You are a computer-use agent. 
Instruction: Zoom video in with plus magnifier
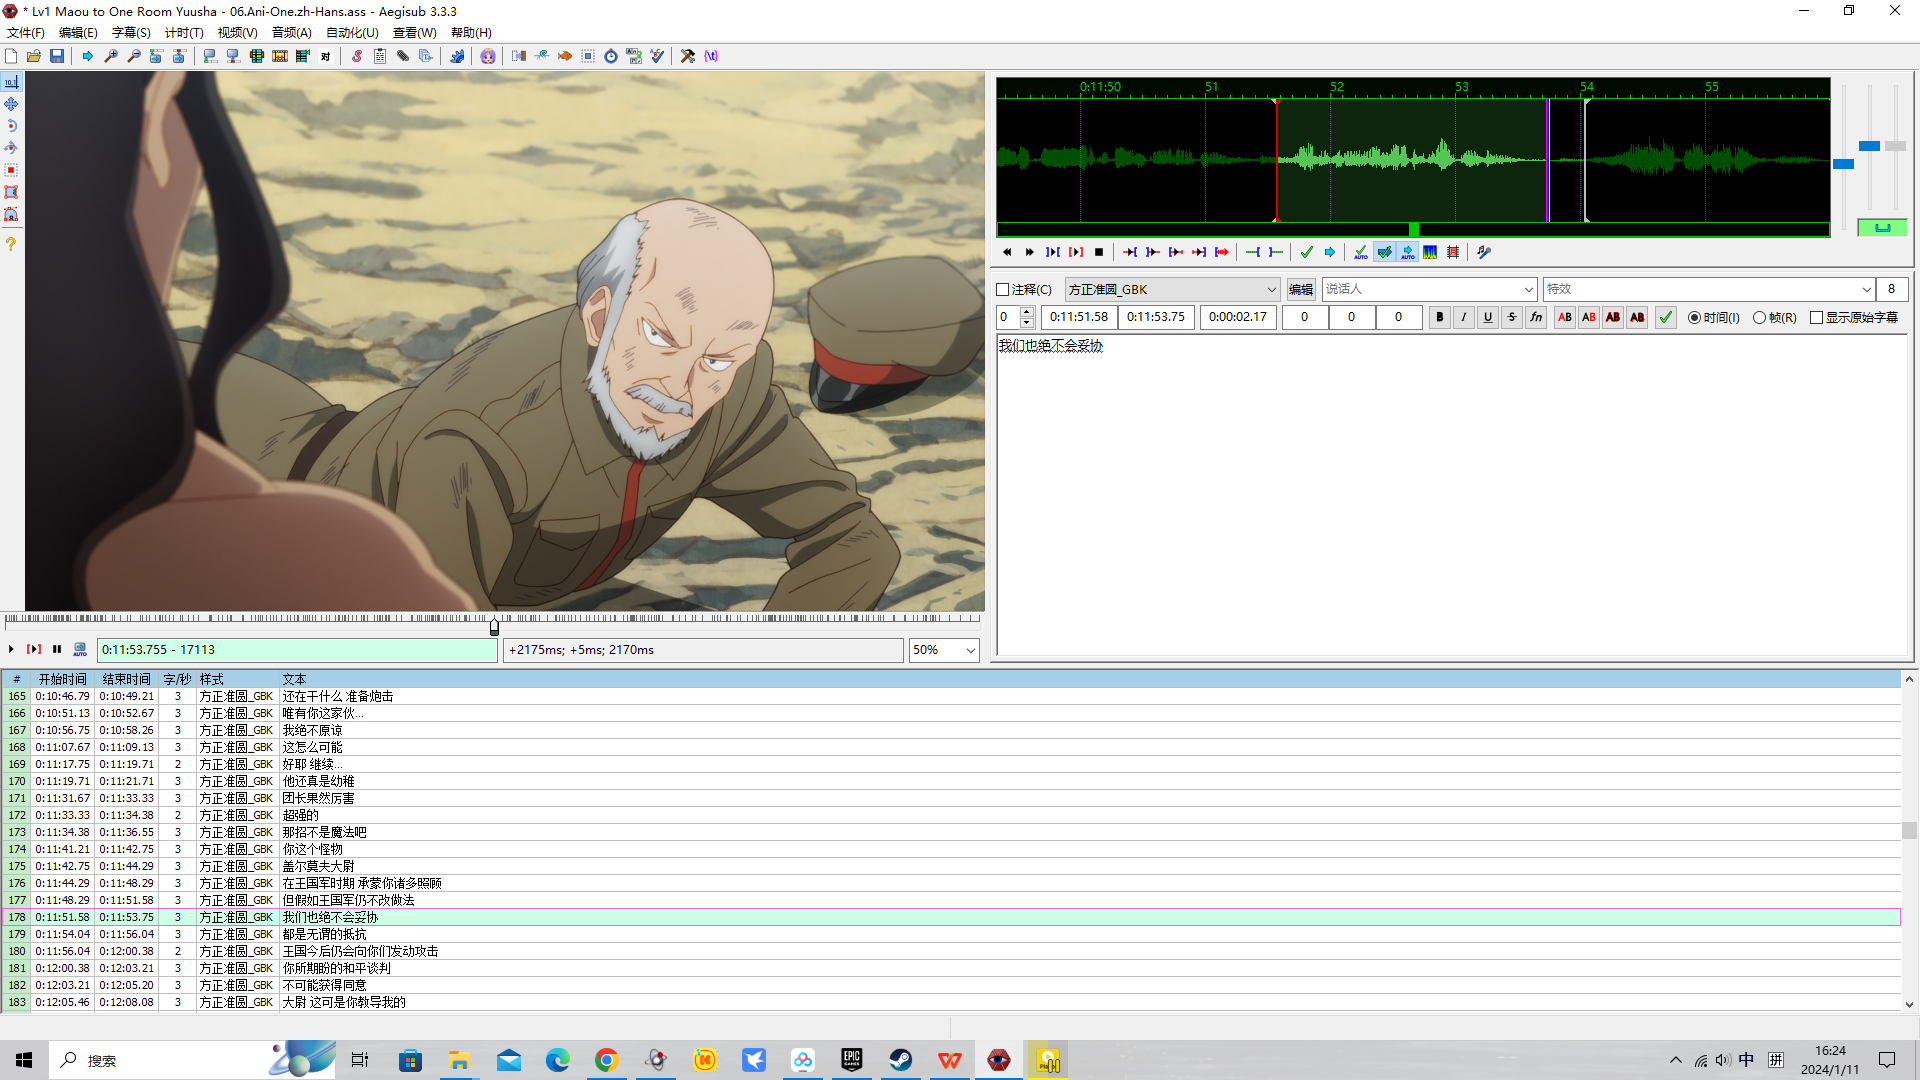point(111,56)
